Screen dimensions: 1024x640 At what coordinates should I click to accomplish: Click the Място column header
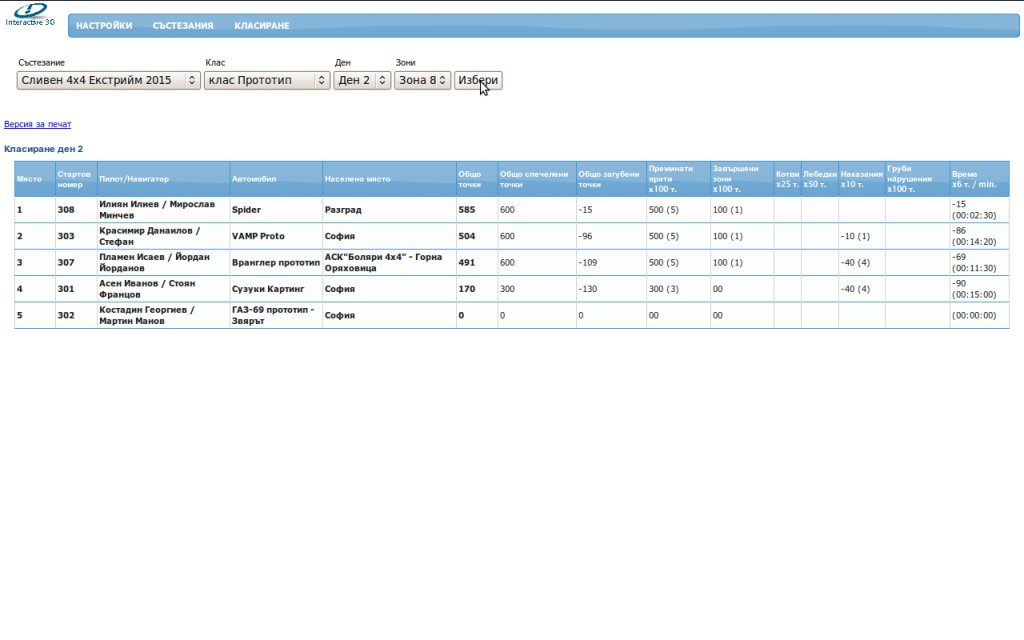tap(35, 179)
